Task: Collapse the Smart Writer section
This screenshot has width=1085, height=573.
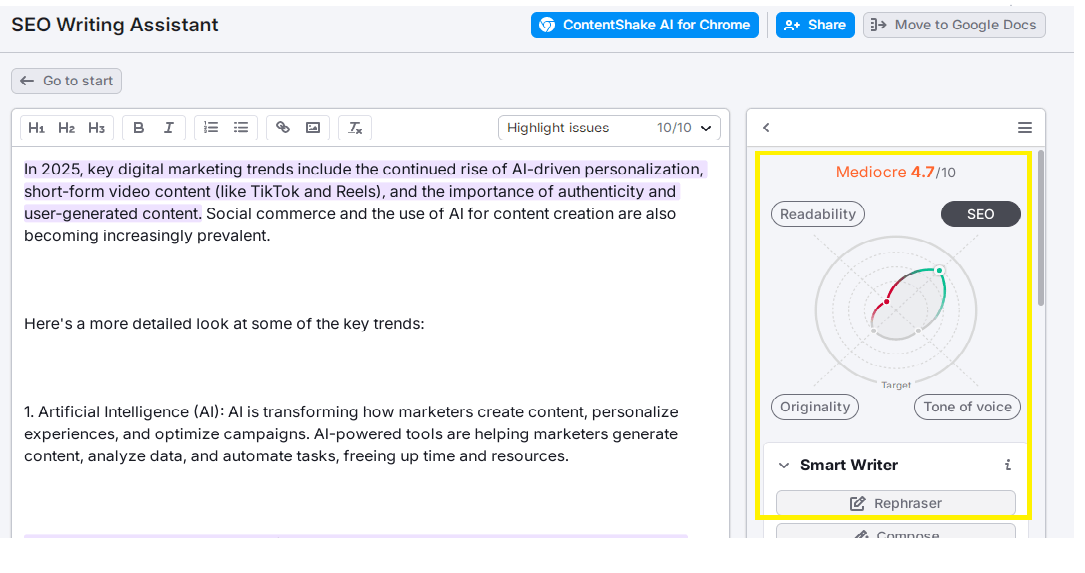Action: [784, 465]
